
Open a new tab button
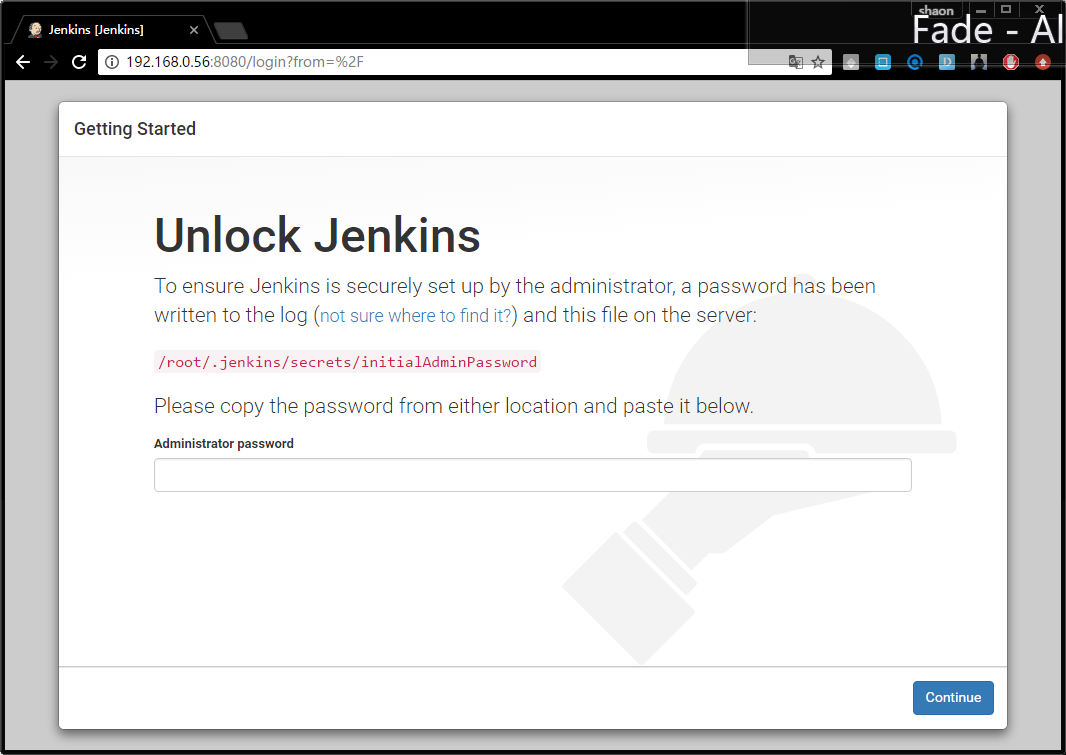tap(230, 31)
